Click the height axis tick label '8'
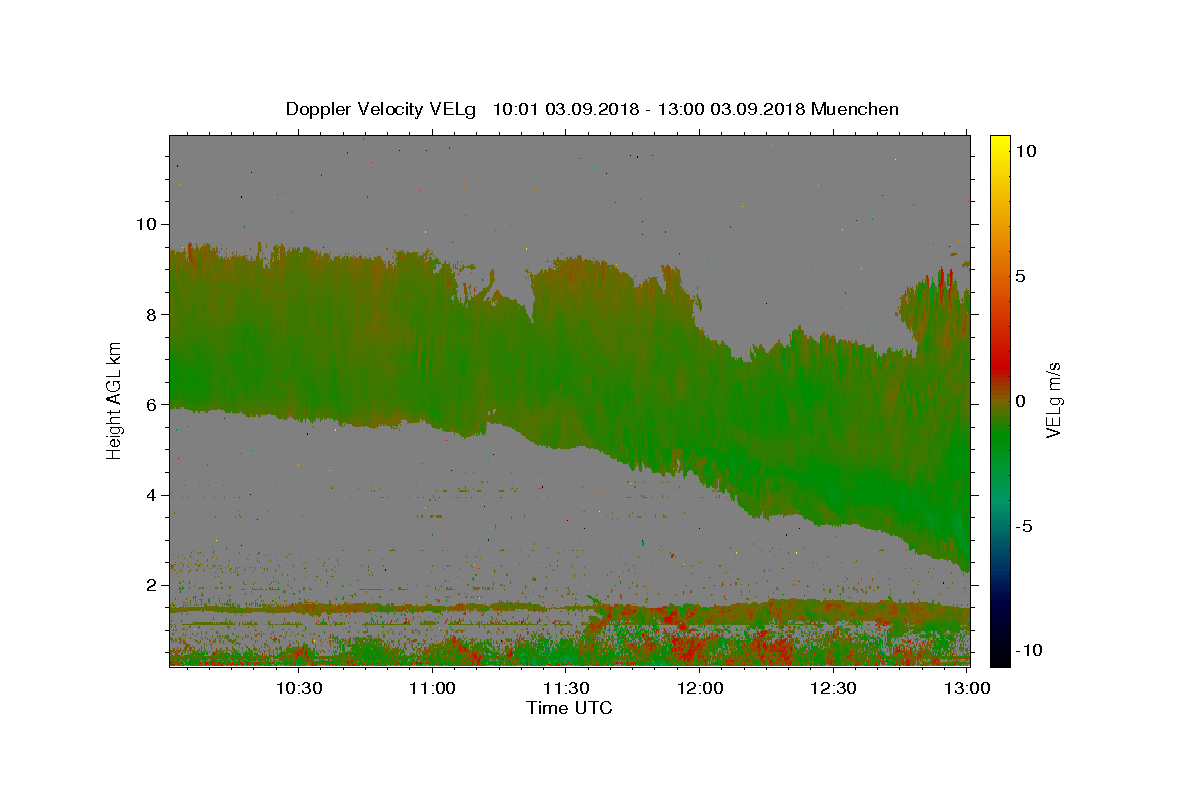The width and height of the screenshot is (1200, 800). pyautogui.click(x=154, y=314)
